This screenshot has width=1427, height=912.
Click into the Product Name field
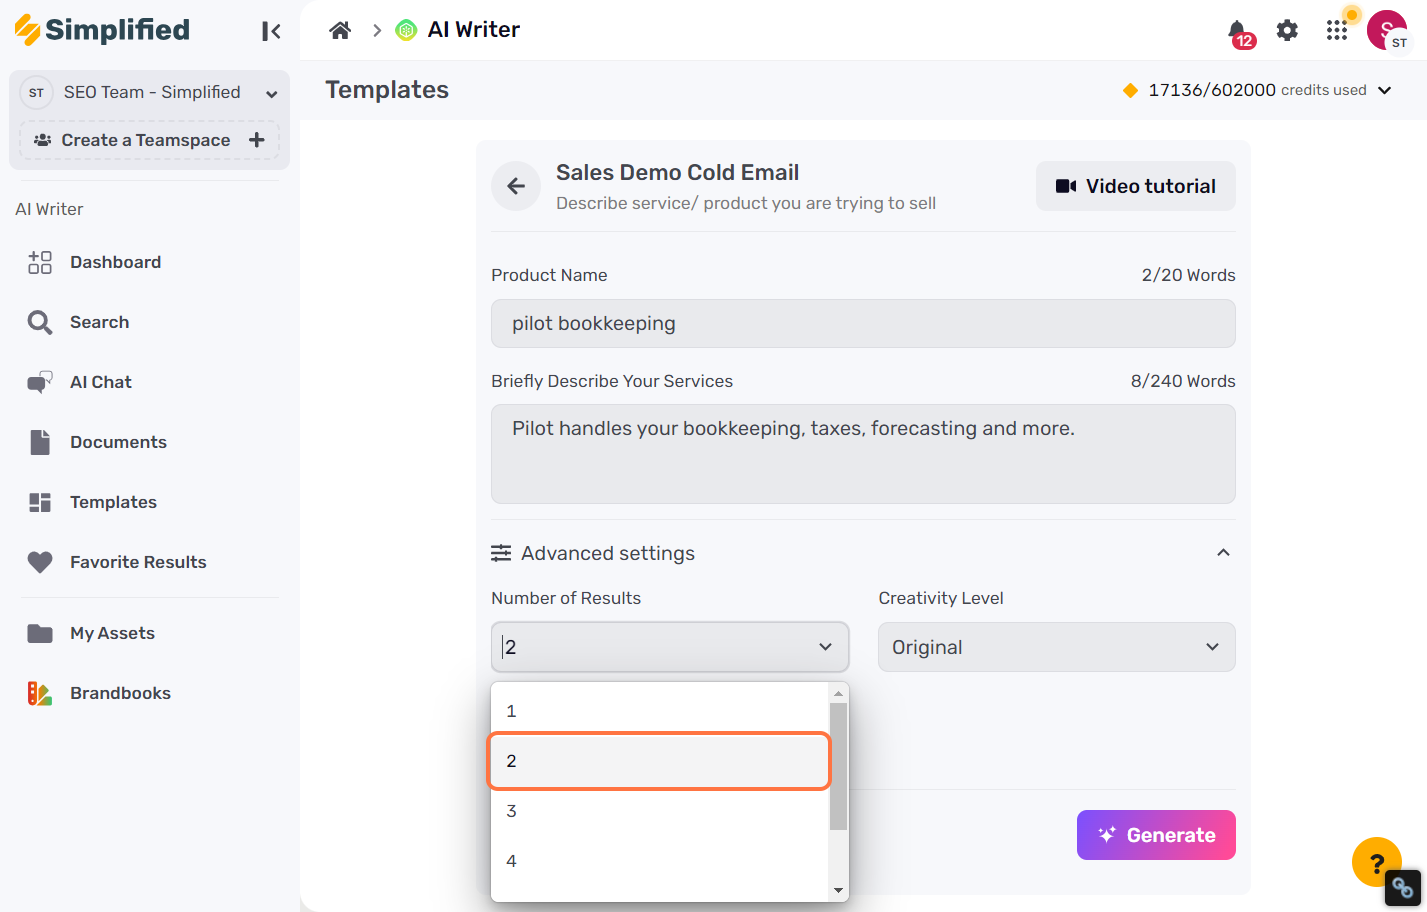pyautogui.click(x=863, y=323)
